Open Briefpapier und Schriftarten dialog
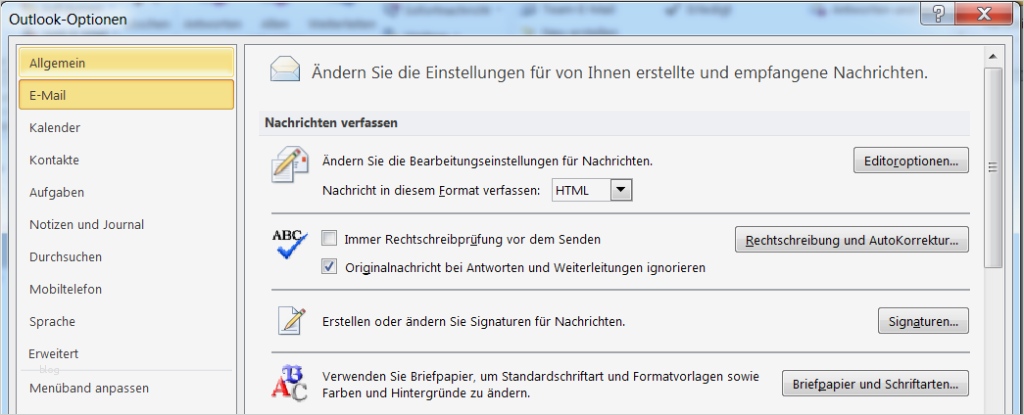The height and width of the screenshot is (415, 1024). (875, 384)
